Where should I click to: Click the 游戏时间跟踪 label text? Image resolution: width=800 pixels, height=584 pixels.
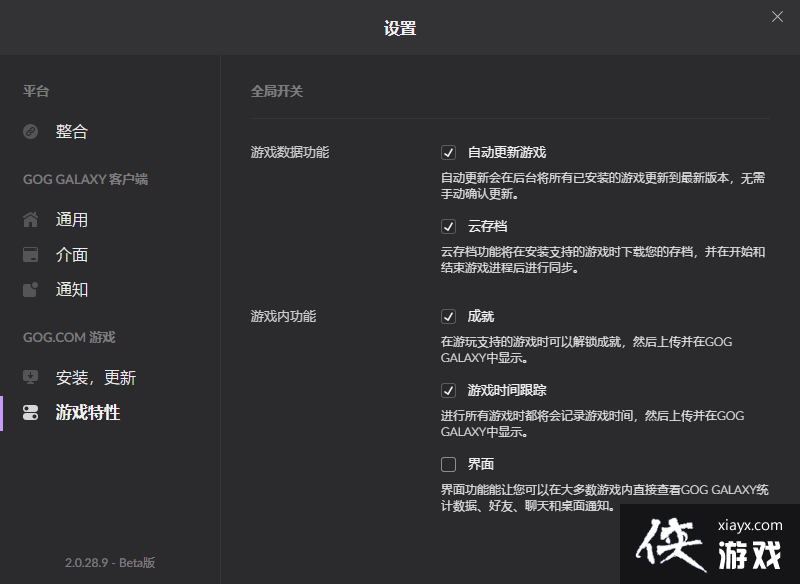pos(507,391)
